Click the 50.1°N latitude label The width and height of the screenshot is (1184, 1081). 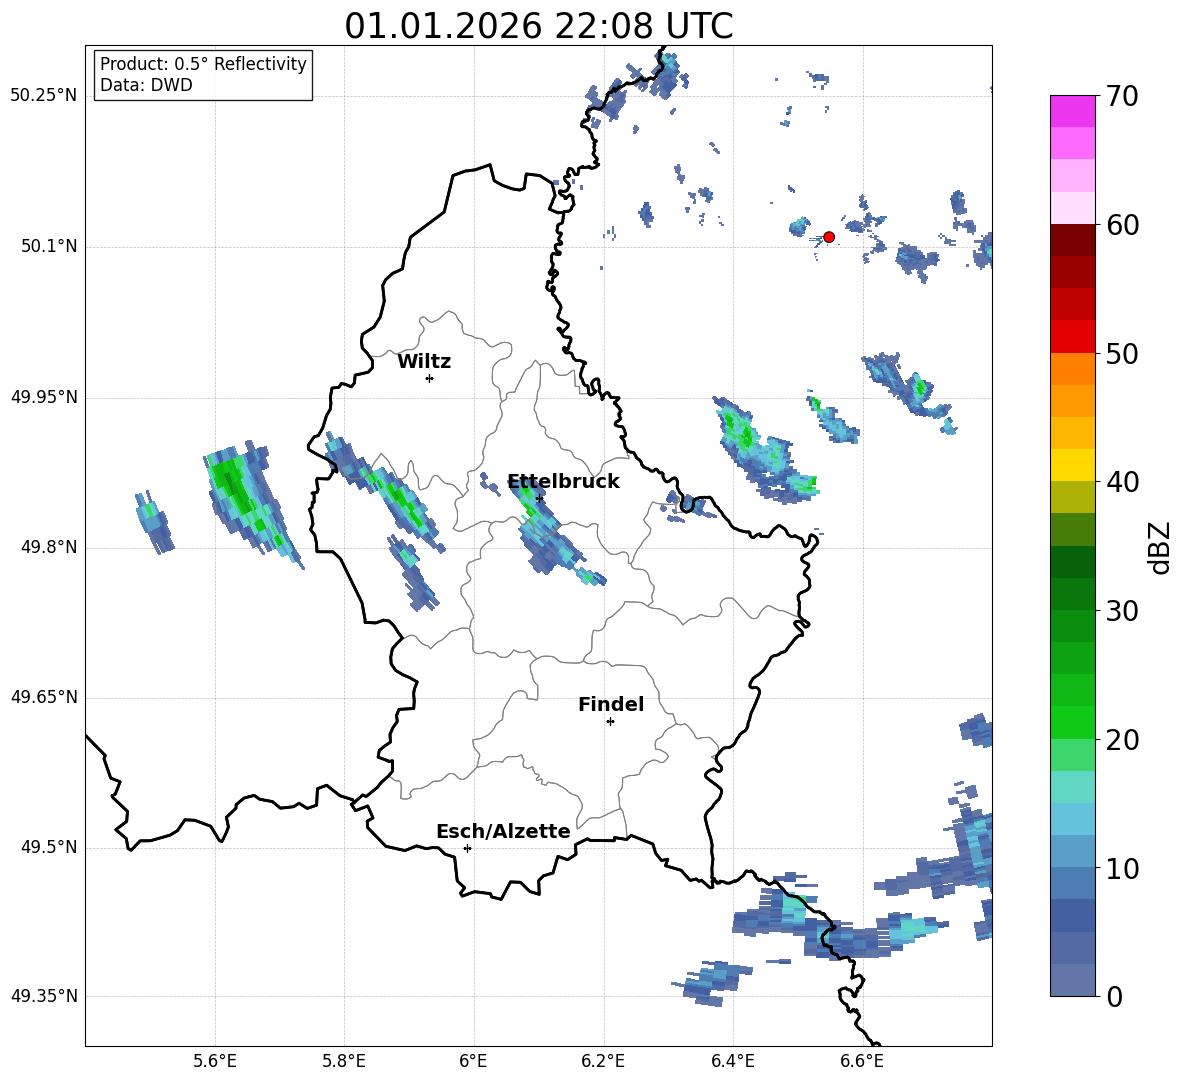49,247
